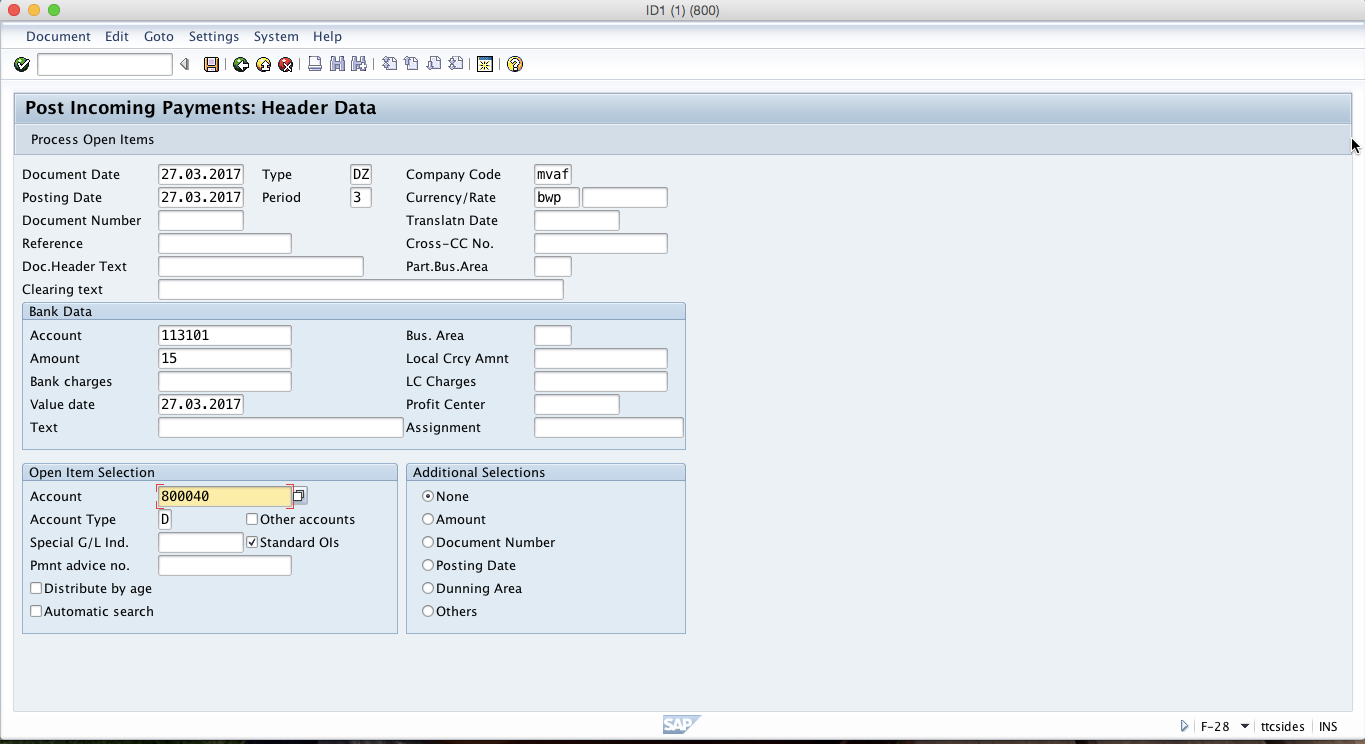Select the Others radio button
This screenshot has height=744, width=1365.
[428, 611]
